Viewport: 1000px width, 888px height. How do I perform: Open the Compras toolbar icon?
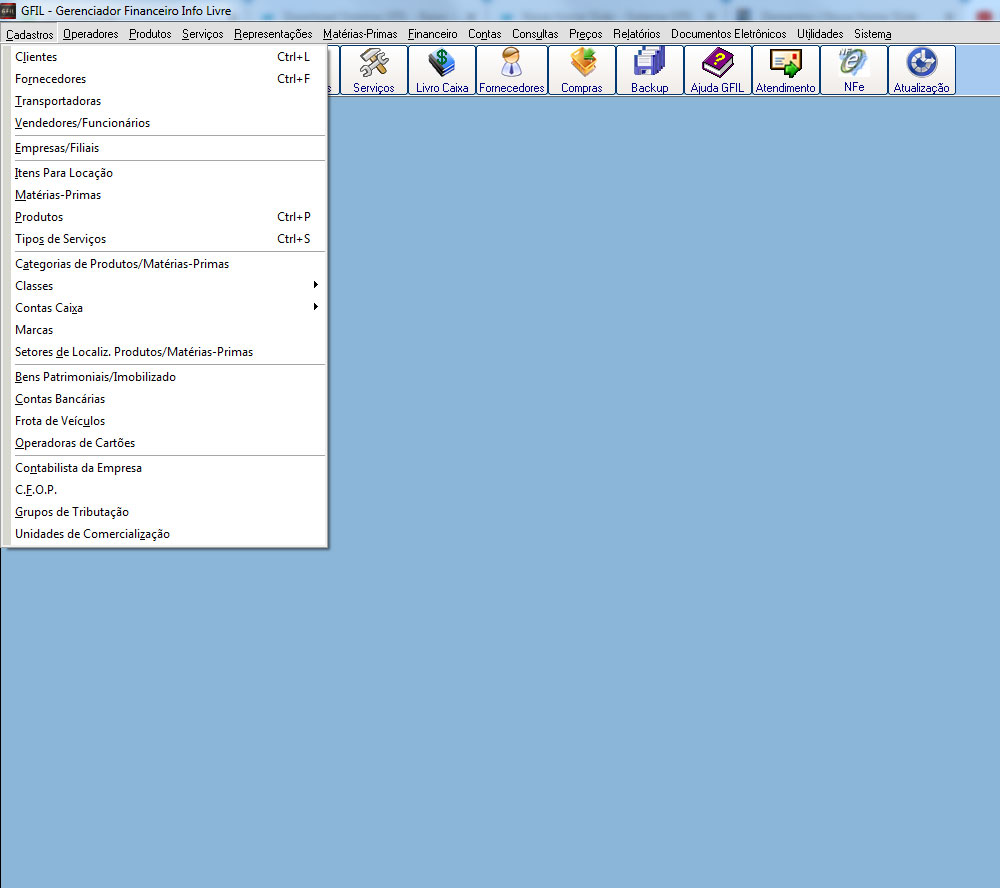point(582,70)
